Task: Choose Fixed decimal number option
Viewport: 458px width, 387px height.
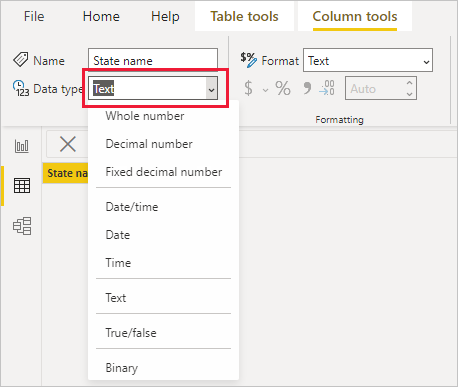Action: [164, 172]
